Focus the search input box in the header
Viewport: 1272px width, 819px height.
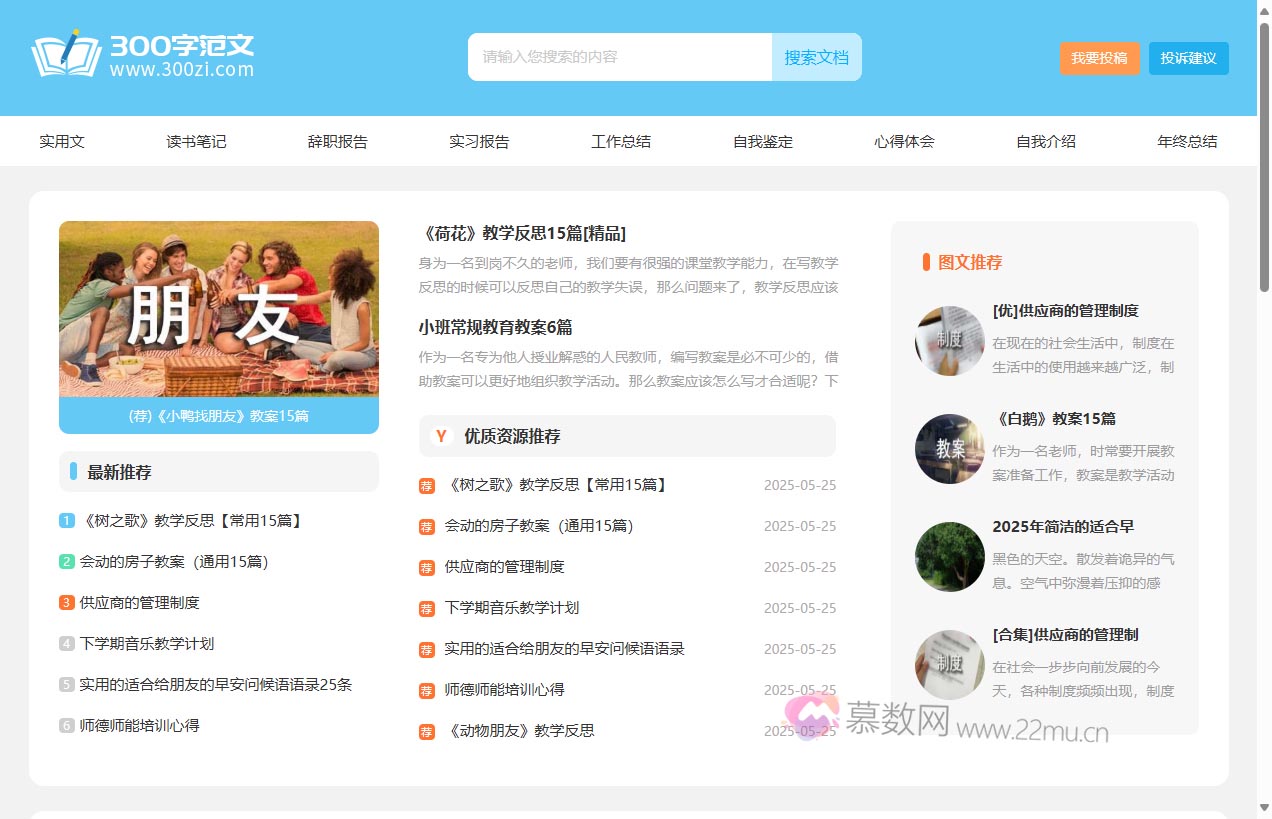(x=619, y=57)
